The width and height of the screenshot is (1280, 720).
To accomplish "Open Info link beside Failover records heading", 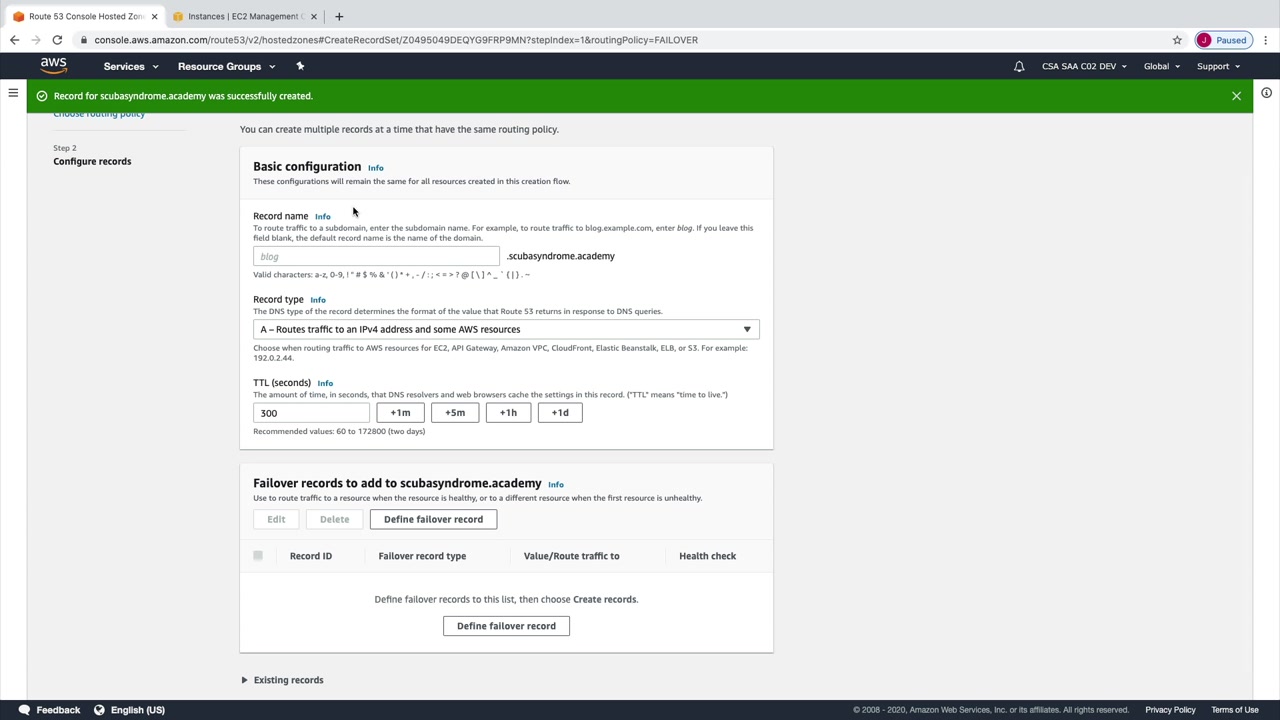I will [x=556, y=485].
